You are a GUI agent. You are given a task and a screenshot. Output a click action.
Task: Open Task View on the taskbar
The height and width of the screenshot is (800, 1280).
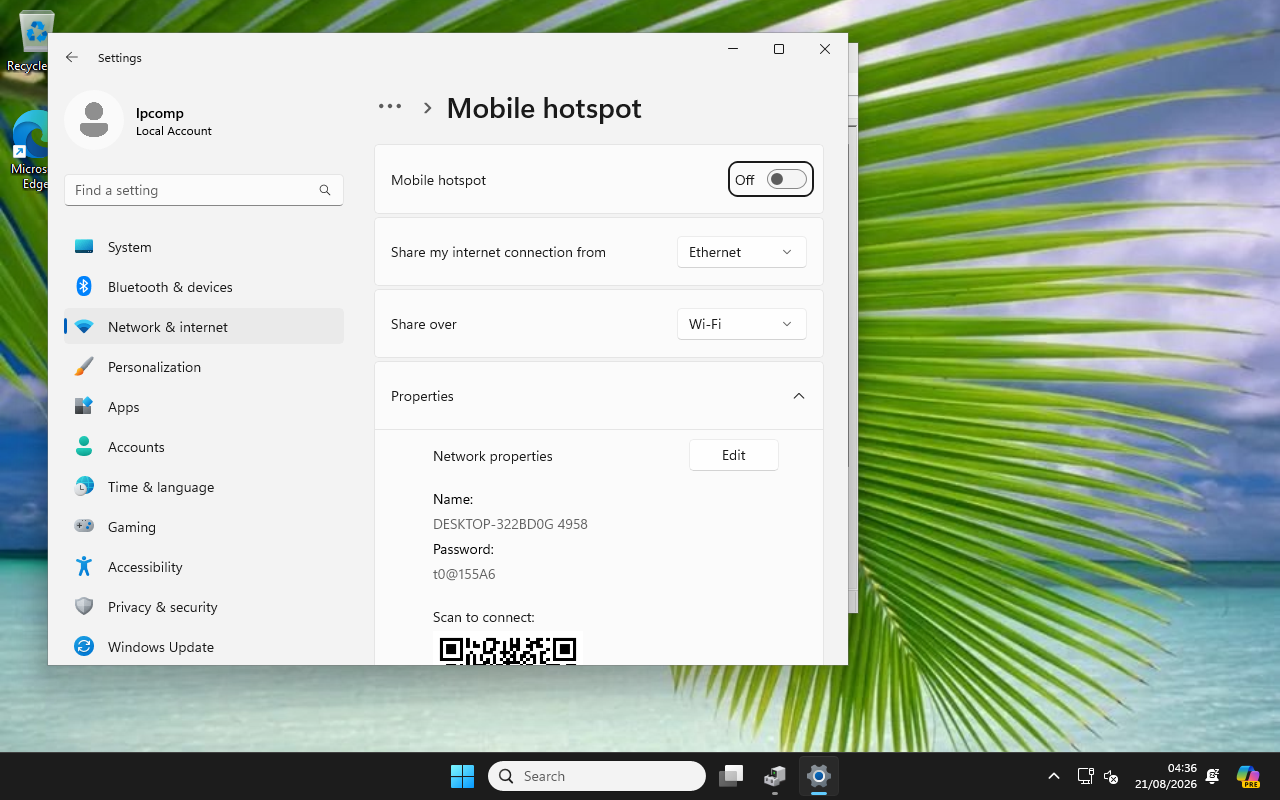pos(732,776)
